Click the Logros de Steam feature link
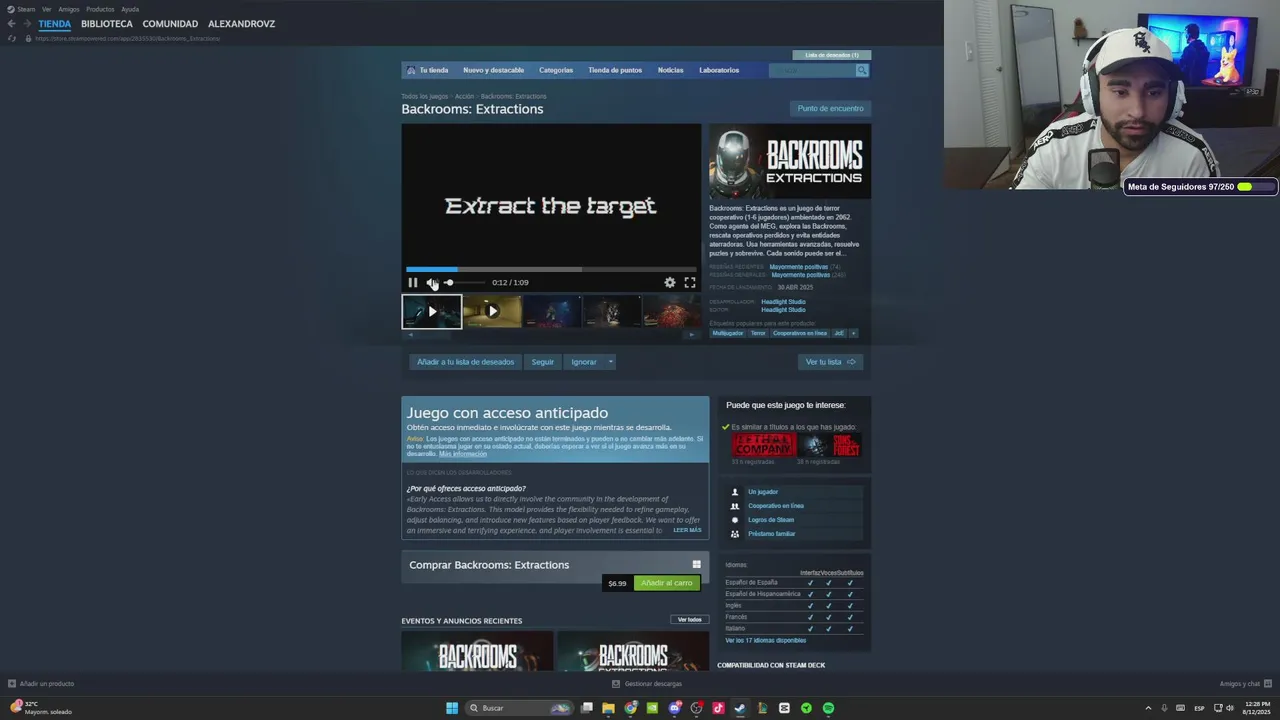Viewport: 1280px width, 720px height. [771, 520]
